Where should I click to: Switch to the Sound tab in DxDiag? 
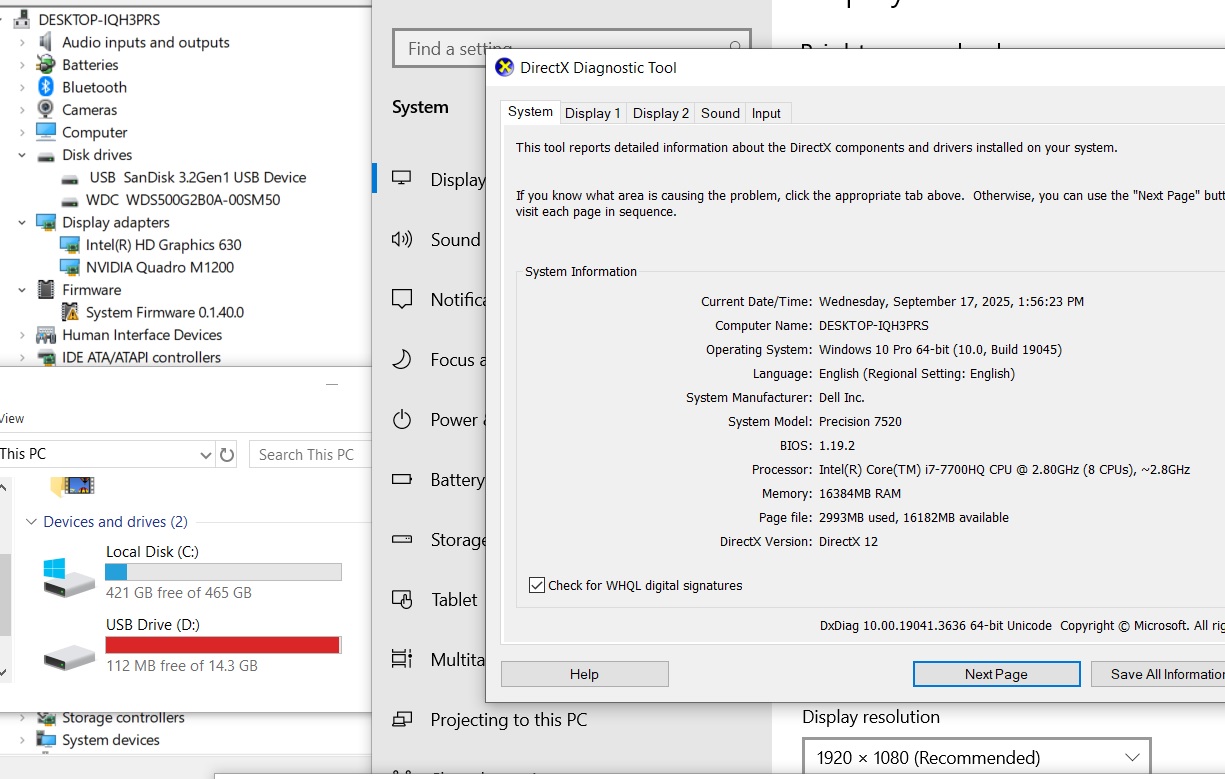720,113
